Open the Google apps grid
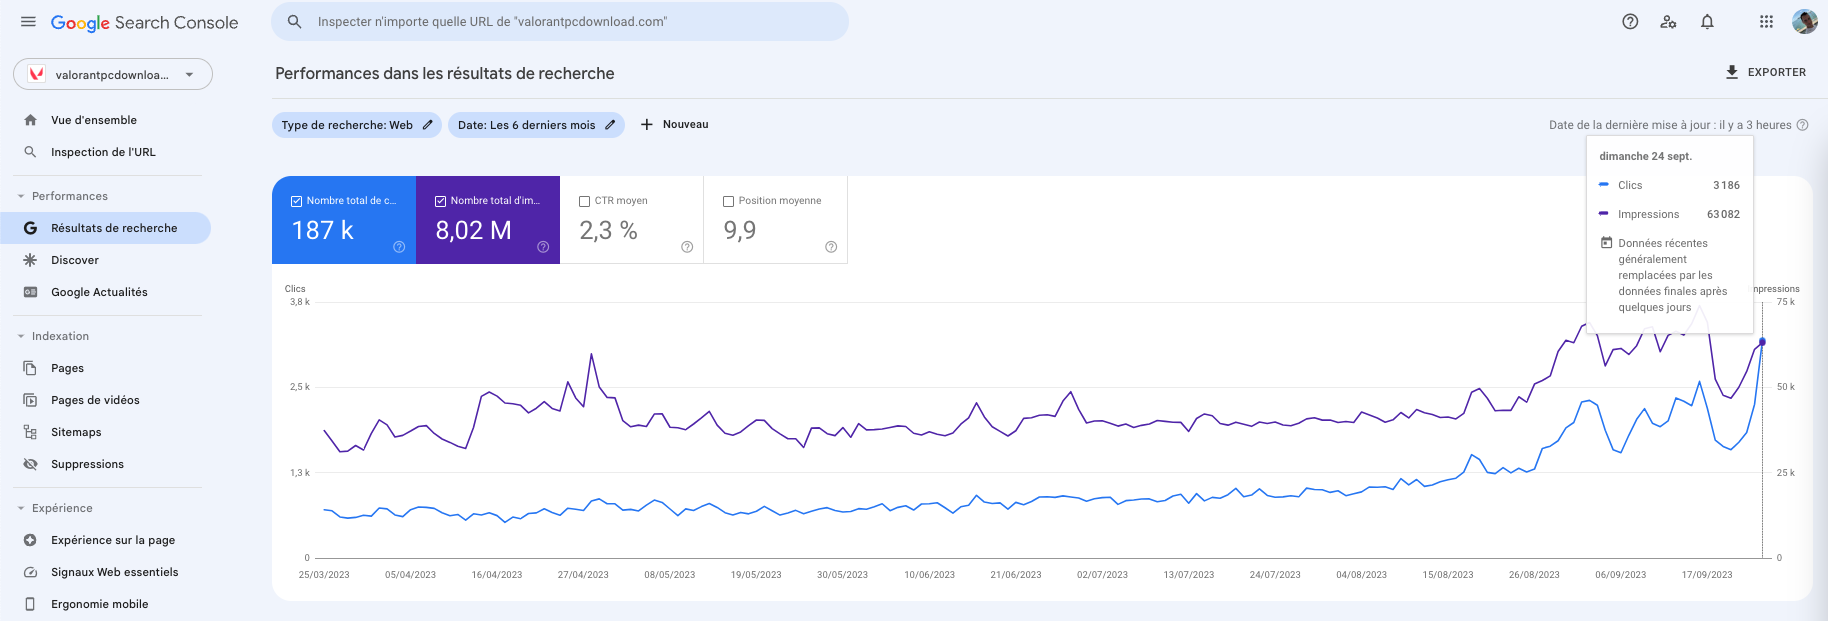 (1766, 22)
